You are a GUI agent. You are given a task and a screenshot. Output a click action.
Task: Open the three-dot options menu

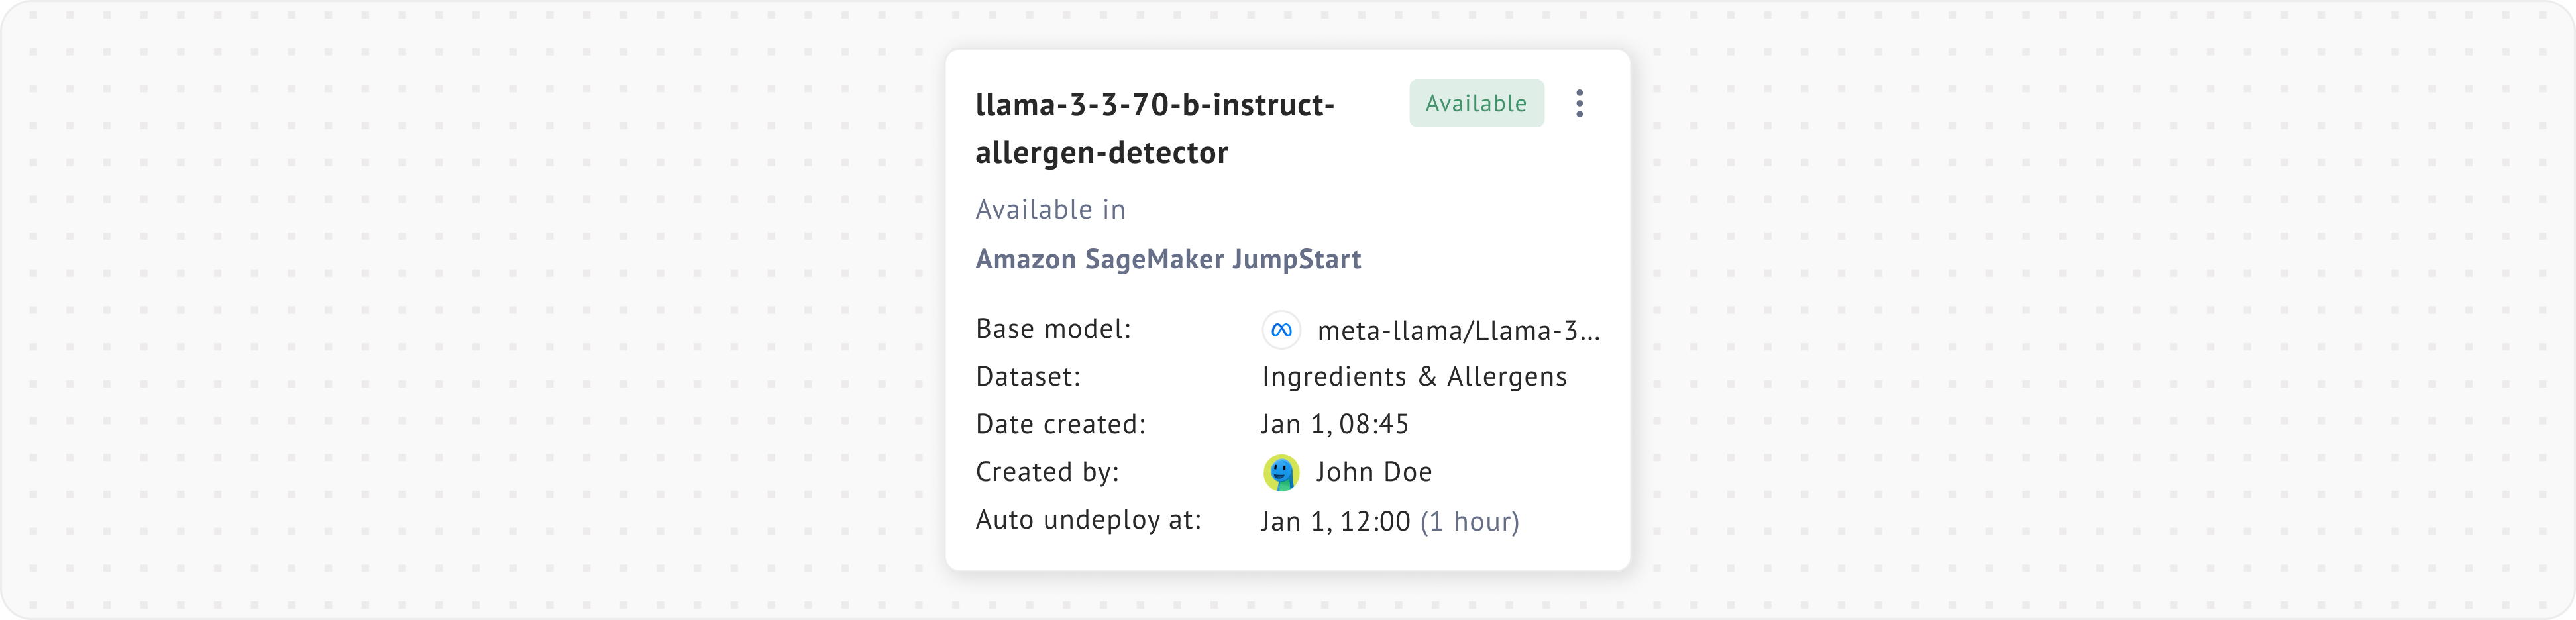(x=1579, y=104)
